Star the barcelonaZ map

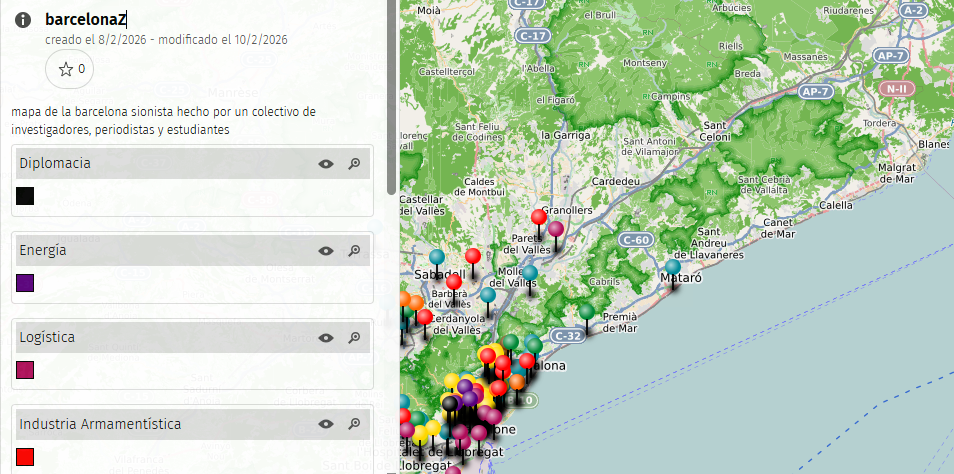point(71,69)
